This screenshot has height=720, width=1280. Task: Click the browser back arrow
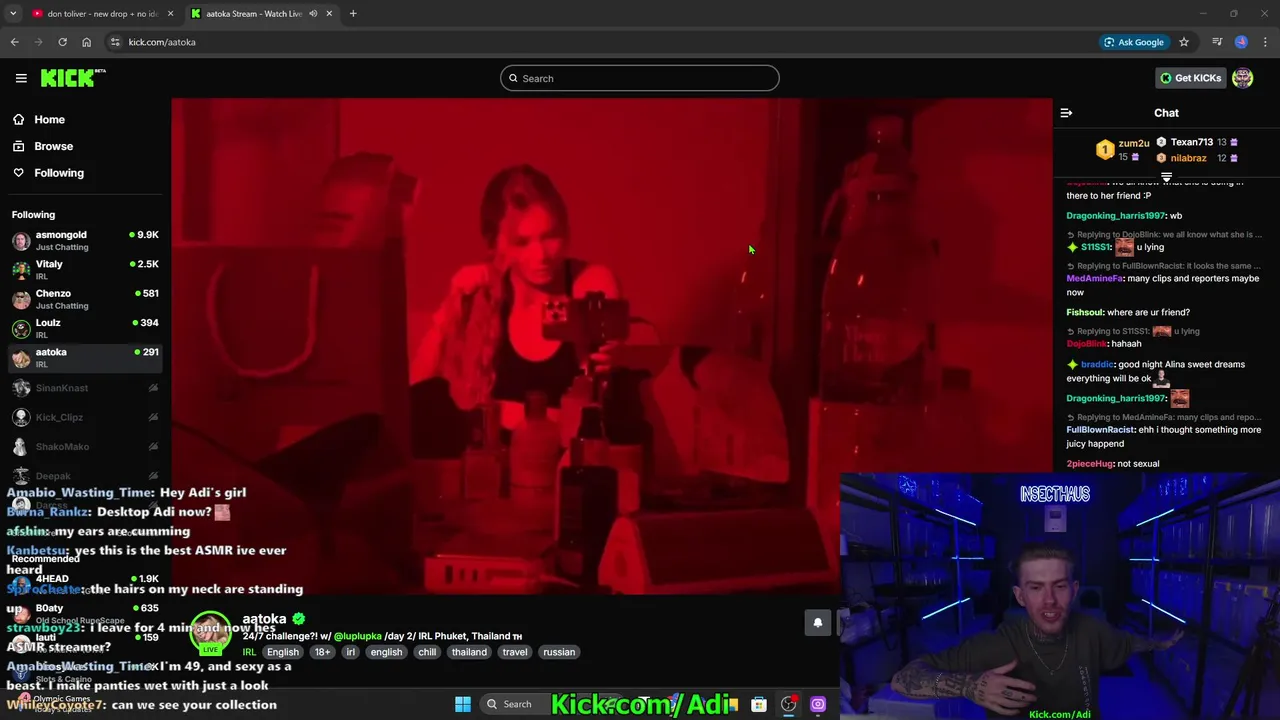click(14, 42)
